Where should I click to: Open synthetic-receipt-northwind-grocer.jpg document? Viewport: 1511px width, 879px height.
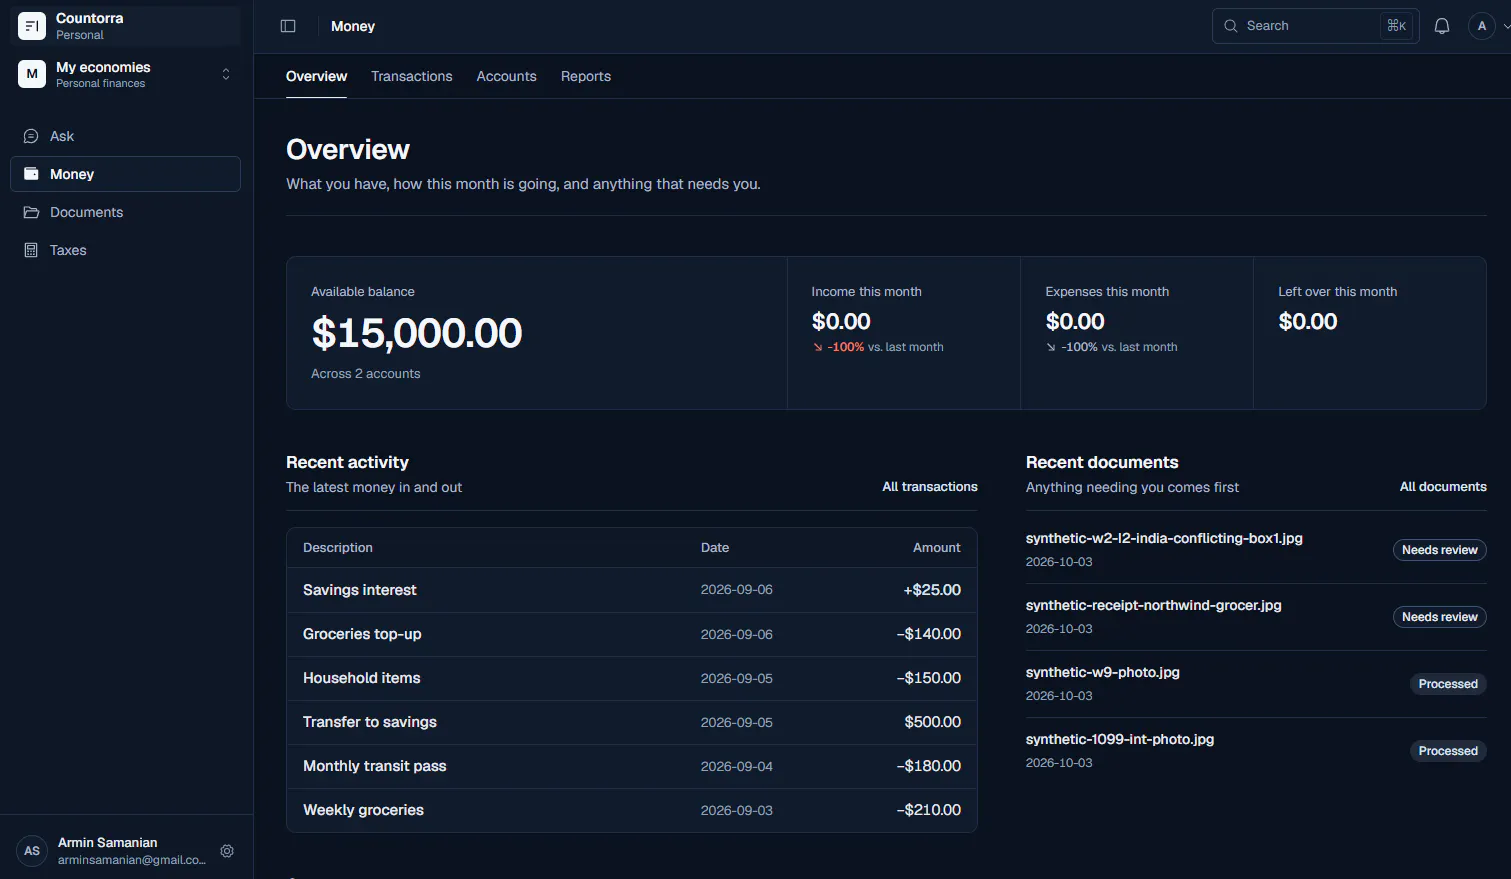click(x=1154, y=605)
